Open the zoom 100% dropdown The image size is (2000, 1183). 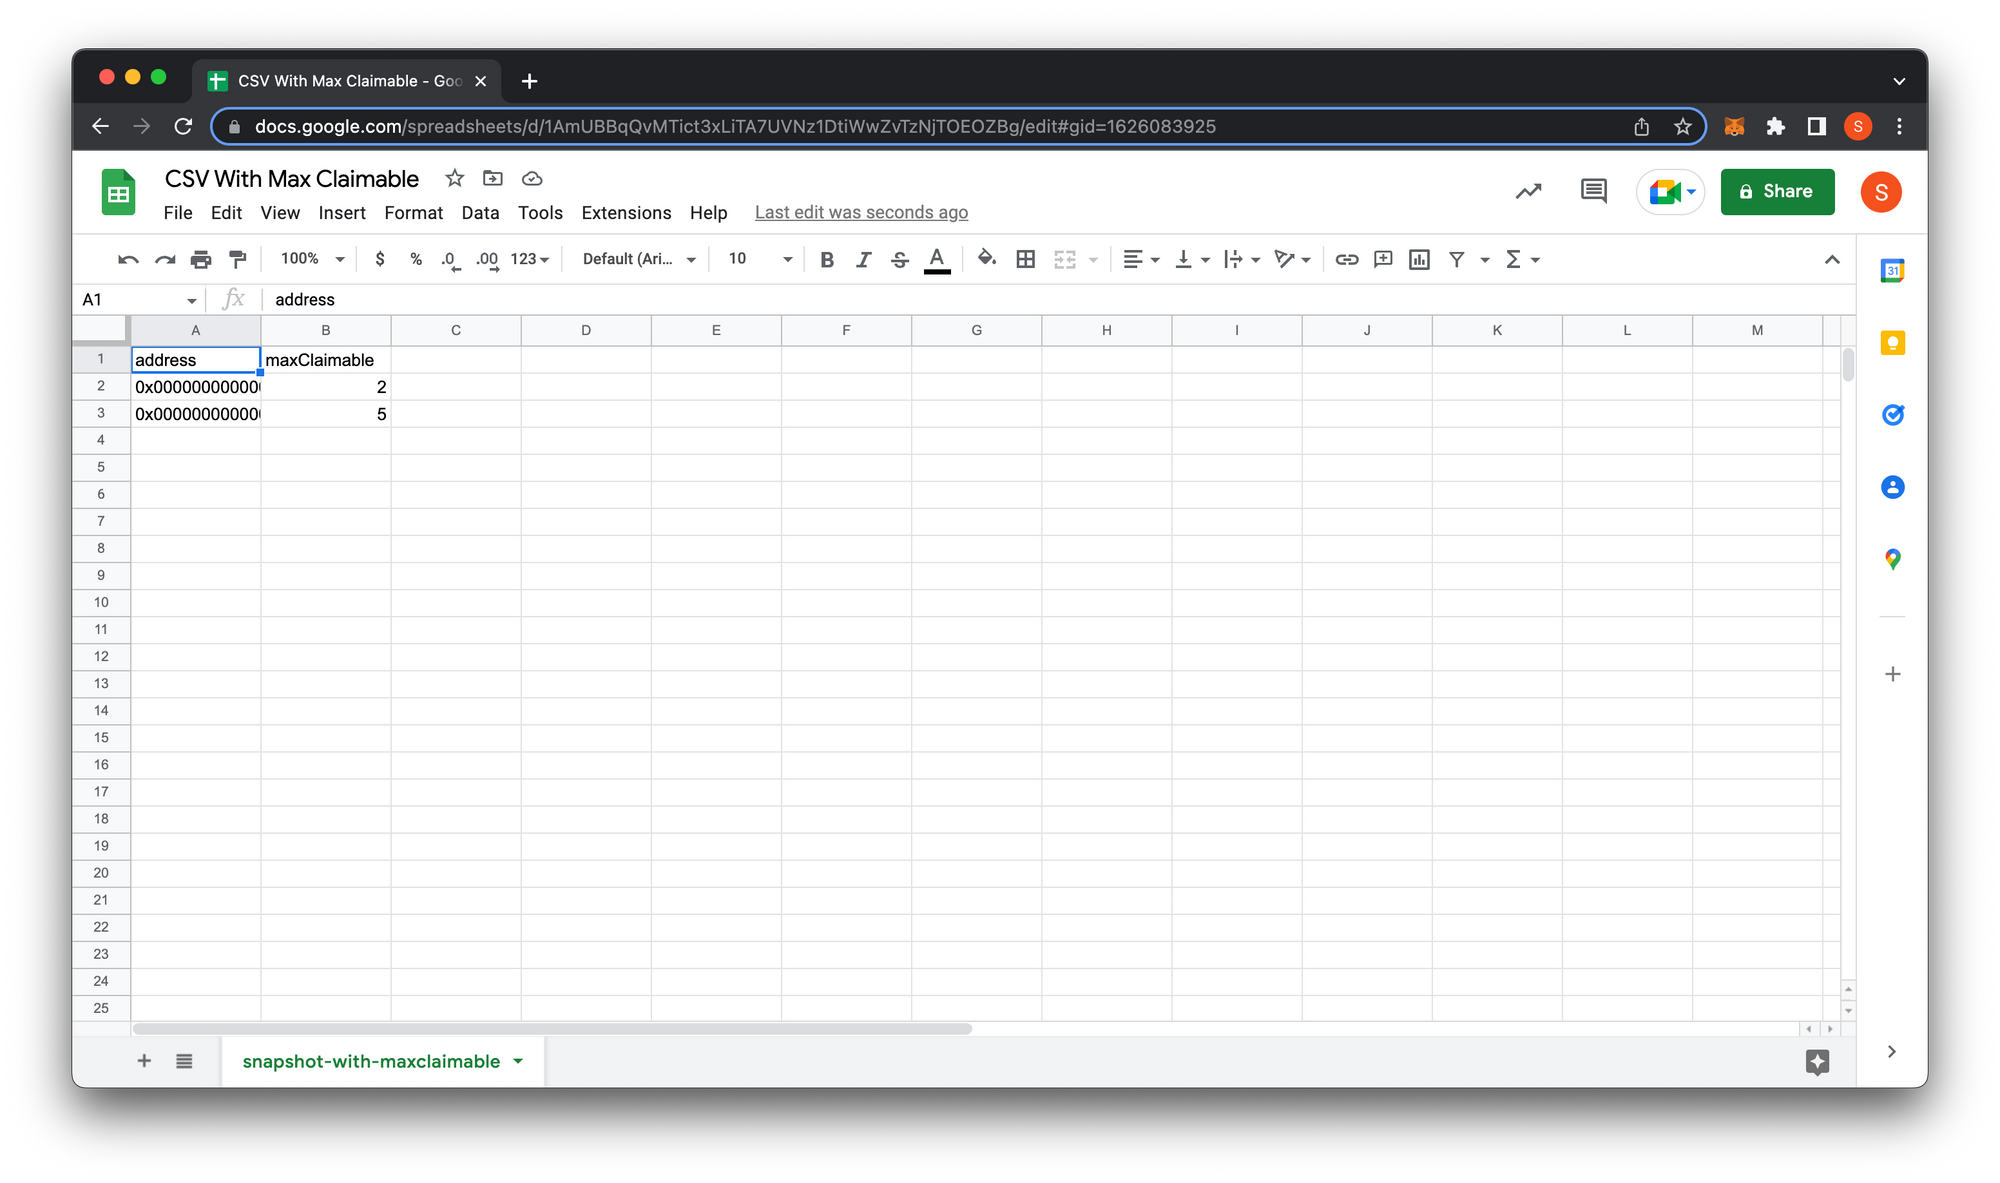tap(312, 259)
